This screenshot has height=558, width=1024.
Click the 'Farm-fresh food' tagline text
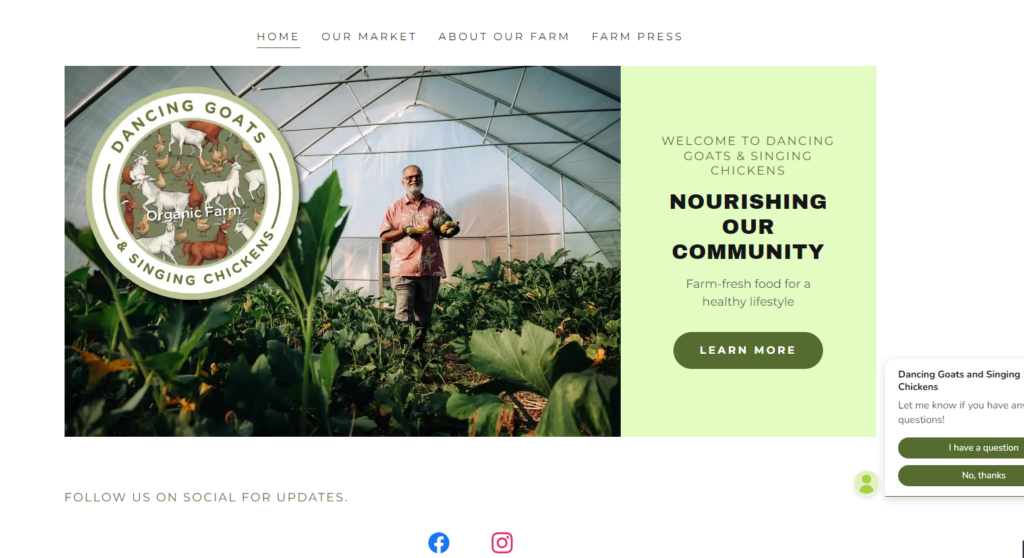point(748,293)
